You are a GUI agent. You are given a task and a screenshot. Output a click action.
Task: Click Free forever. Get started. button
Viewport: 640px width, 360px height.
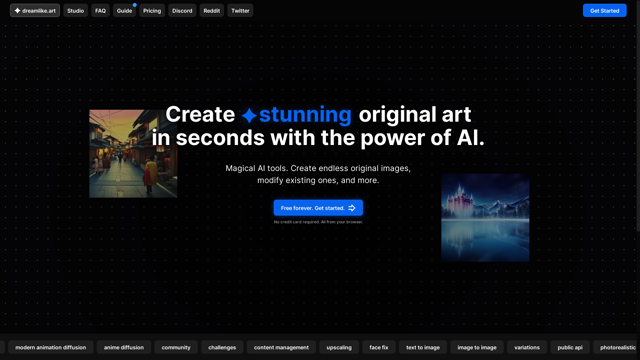tap(318, 208)
